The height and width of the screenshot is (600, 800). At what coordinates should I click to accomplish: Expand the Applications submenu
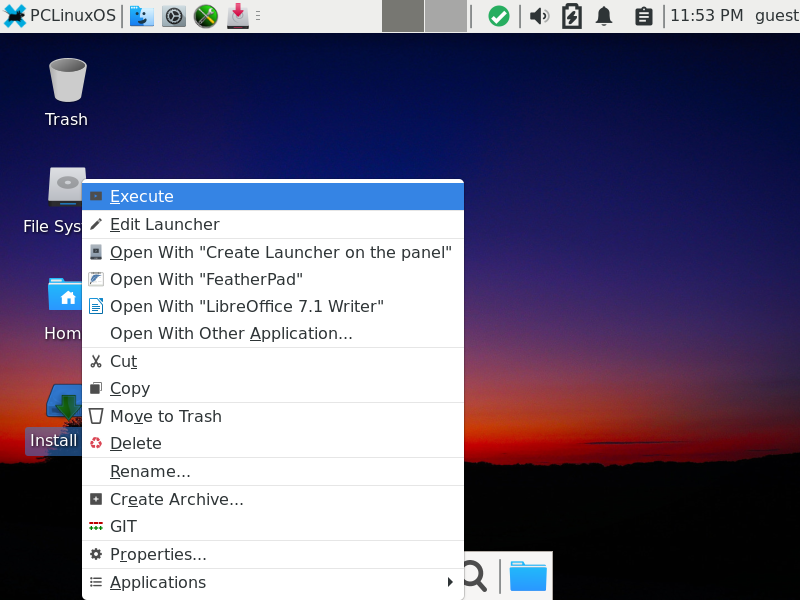click(x=273, y=583)
